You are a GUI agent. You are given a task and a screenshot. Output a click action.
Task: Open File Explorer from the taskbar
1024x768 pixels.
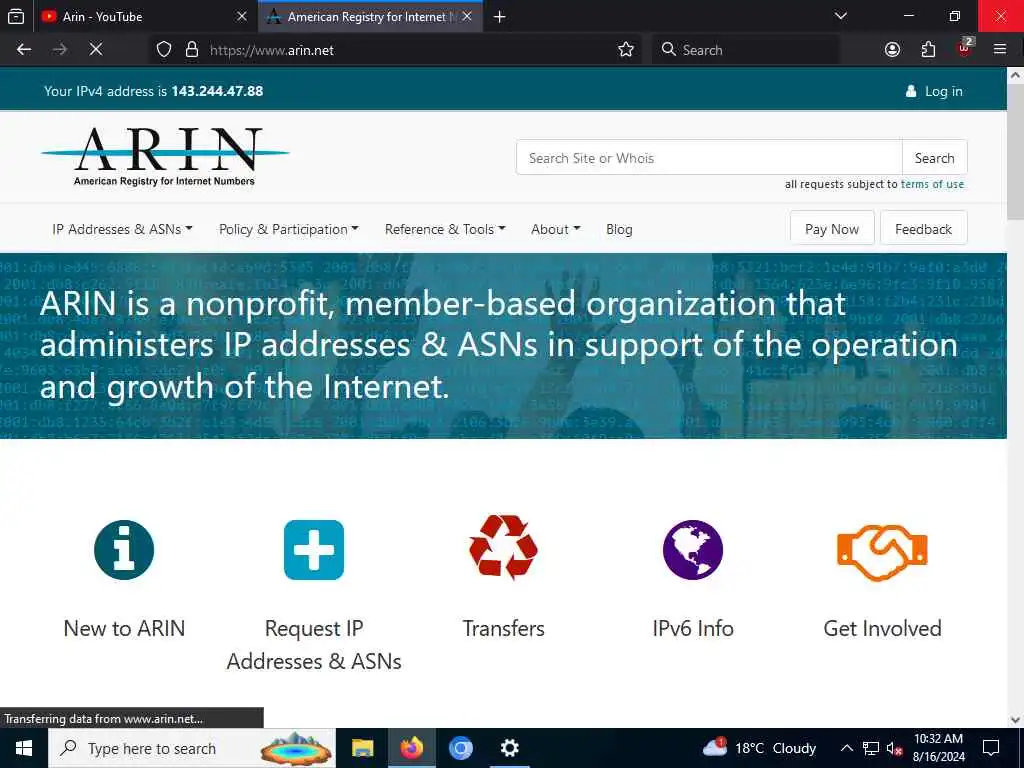tap(362, 748)
